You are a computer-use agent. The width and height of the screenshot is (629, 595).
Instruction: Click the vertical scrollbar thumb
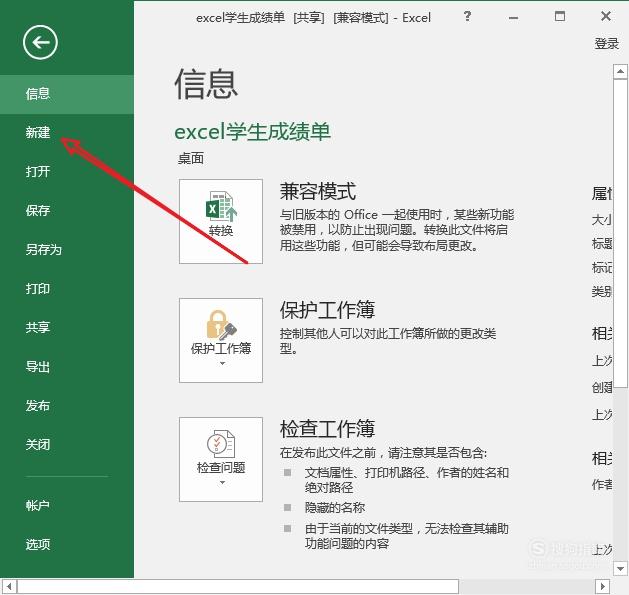[620, 233]
